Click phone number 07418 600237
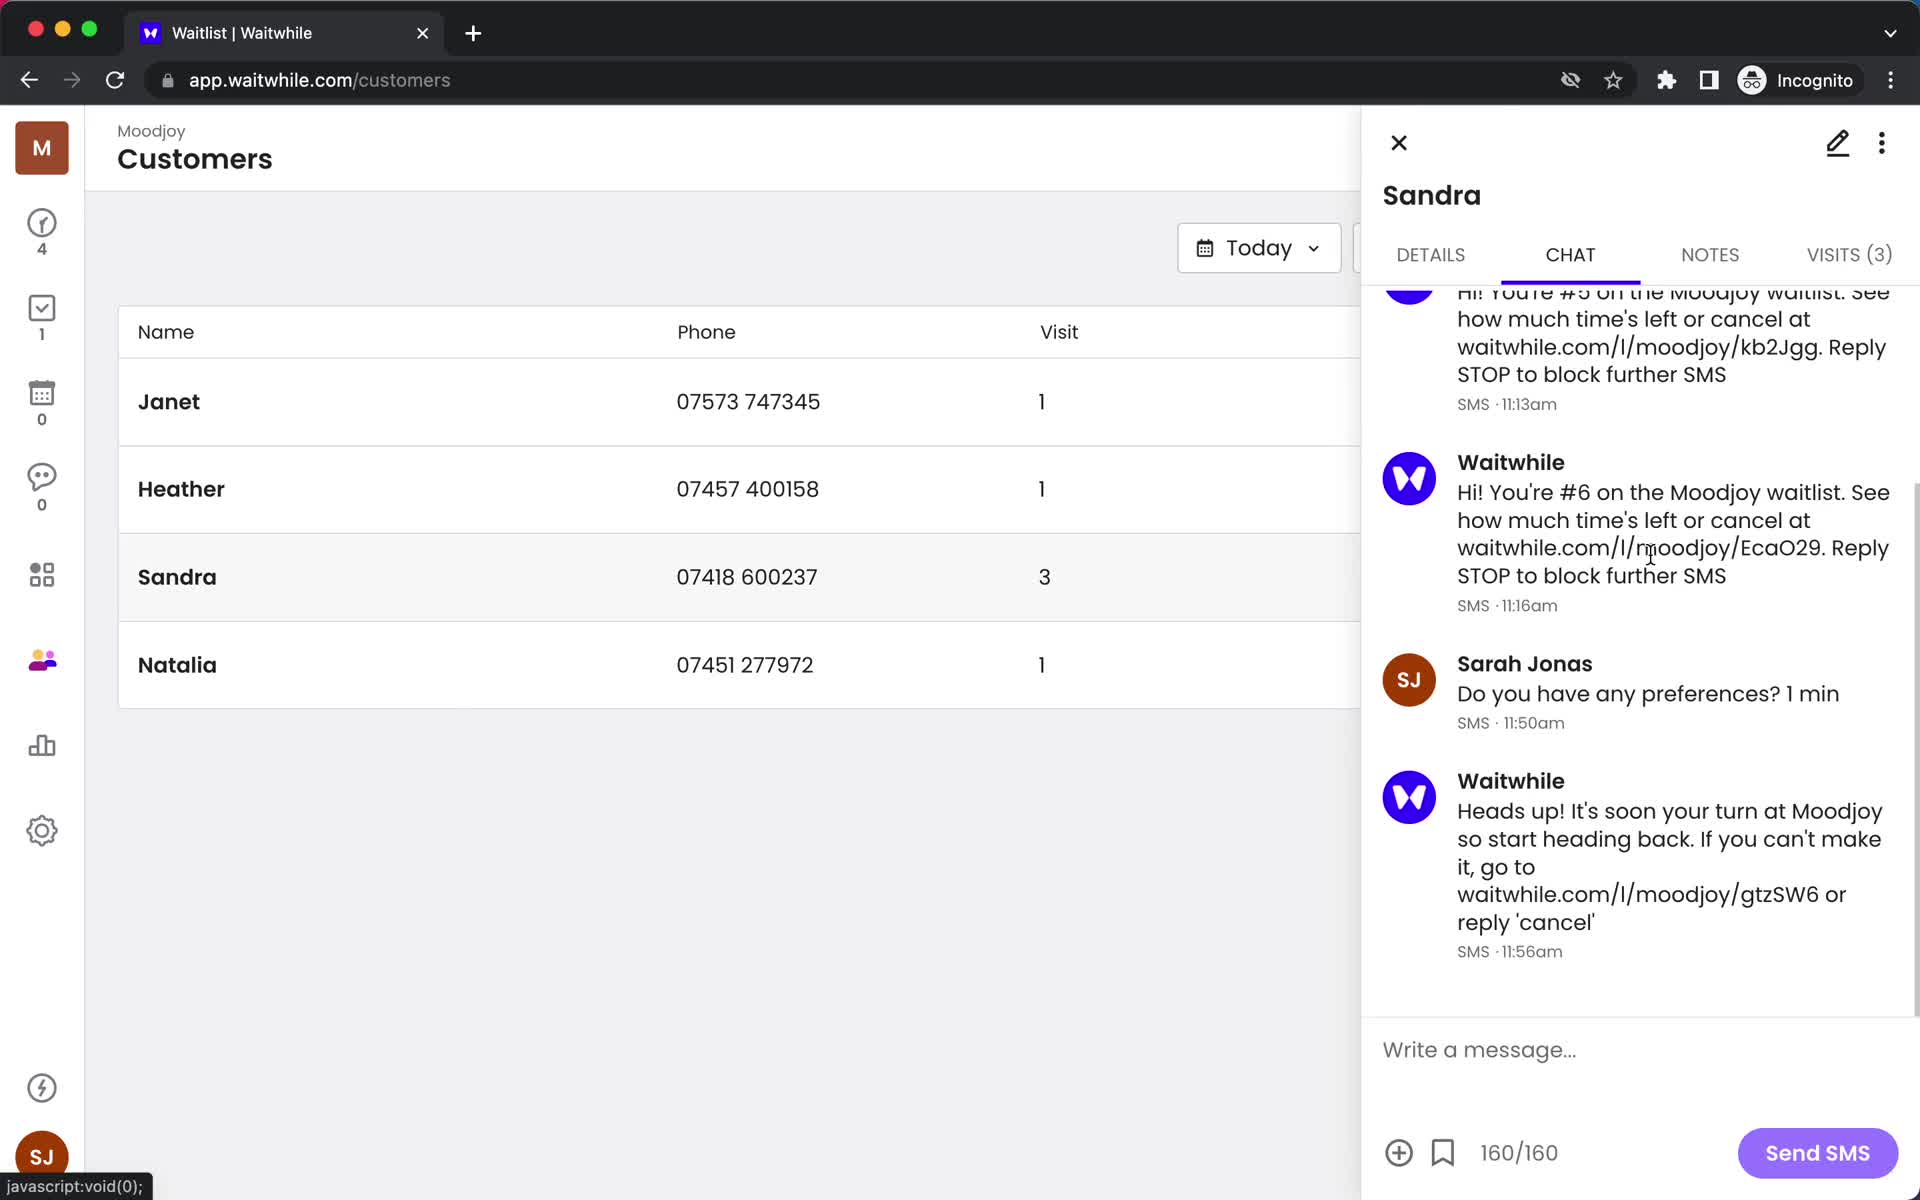This screenshot has height=1200, width=1920. [747, 577]
